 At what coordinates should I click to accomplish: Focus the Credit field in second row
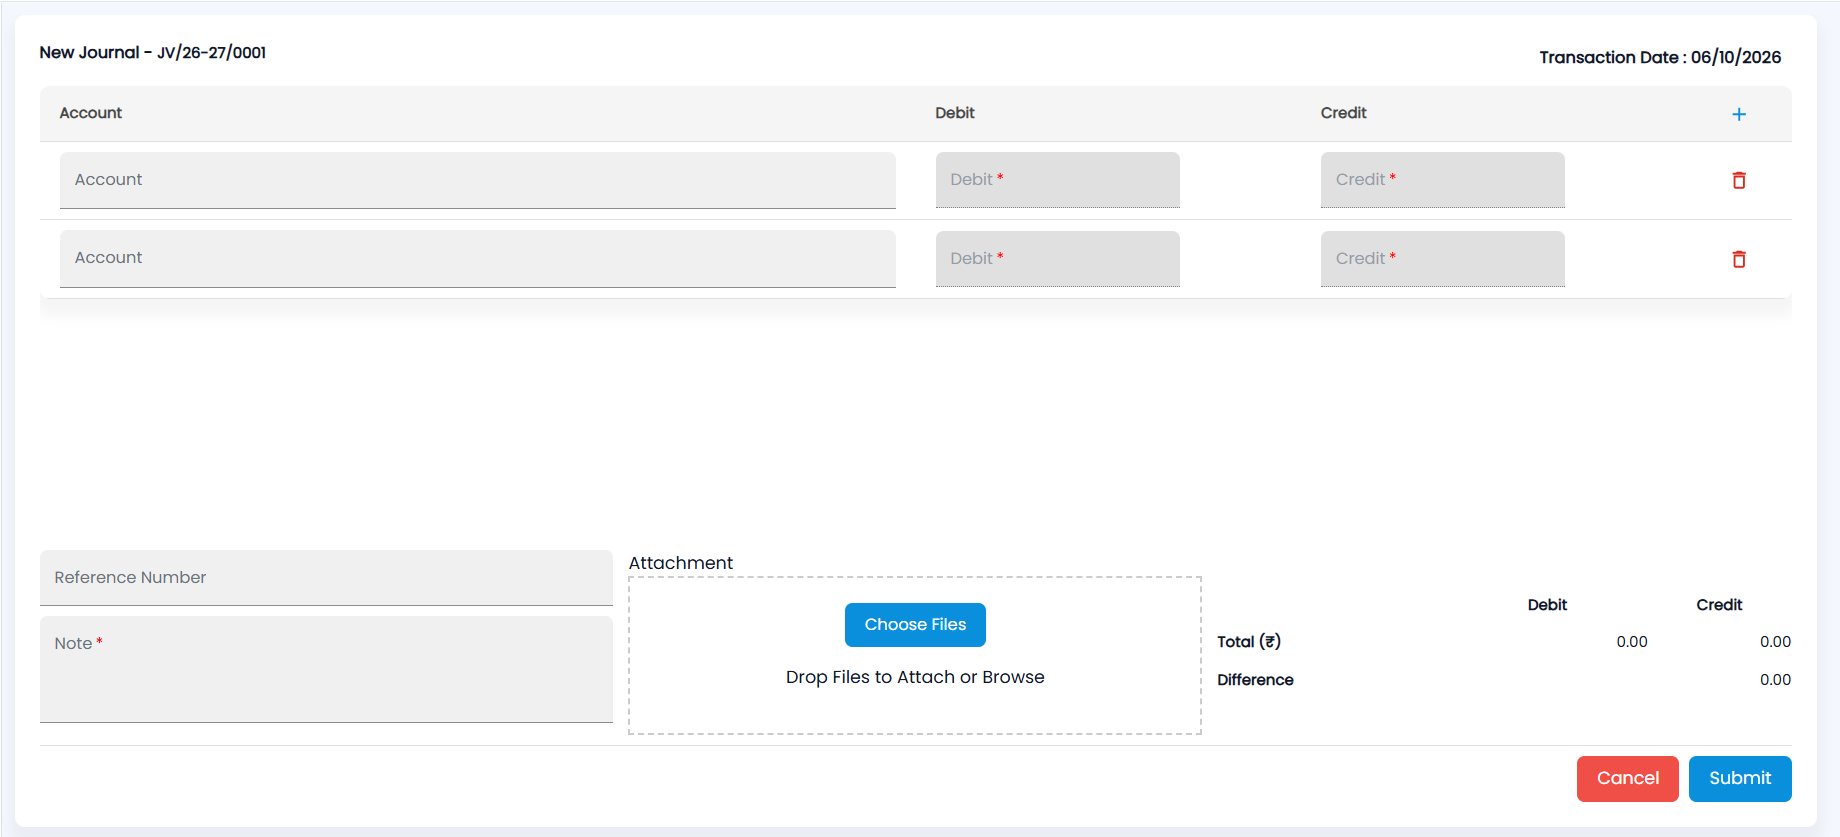click(1443, 259)
